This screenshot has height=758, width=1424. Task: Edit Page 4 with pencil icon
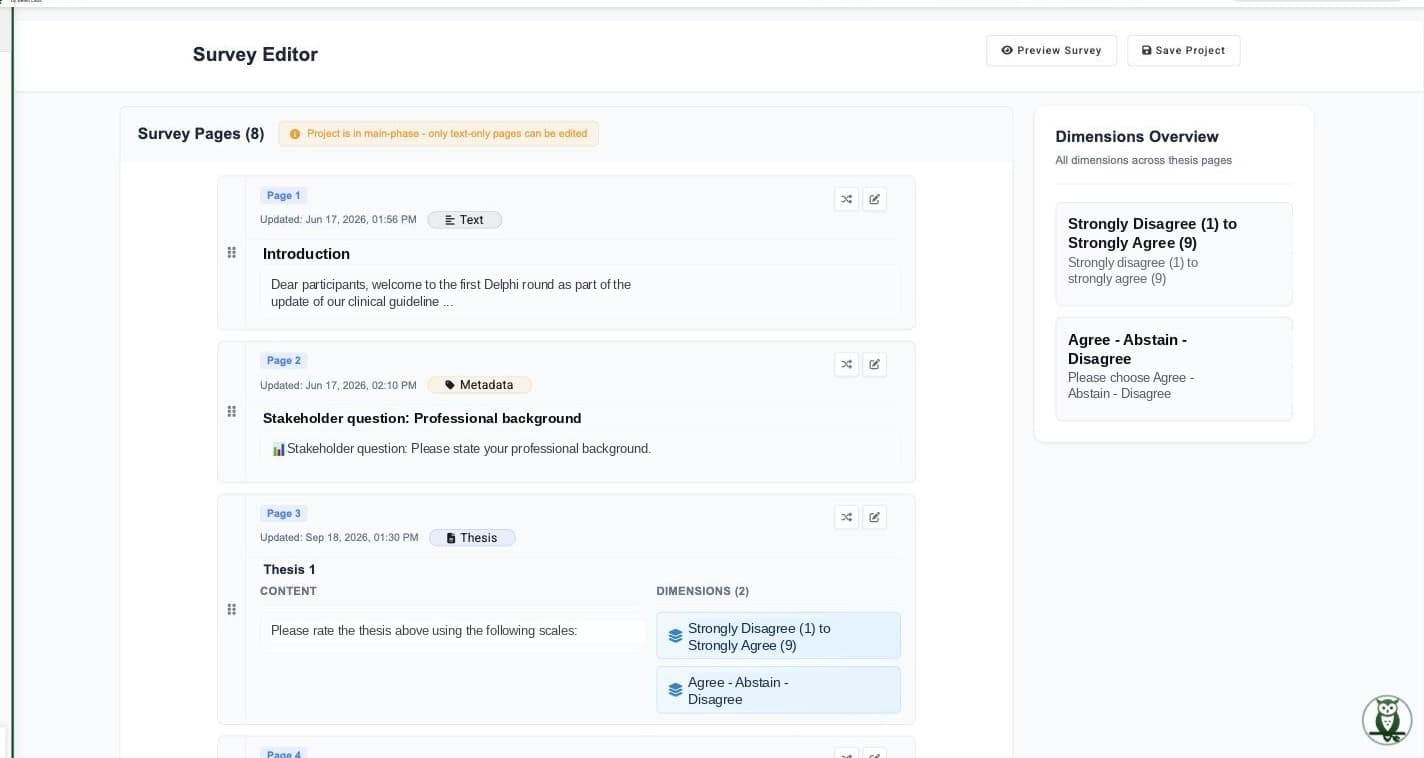tap(874, 753)
